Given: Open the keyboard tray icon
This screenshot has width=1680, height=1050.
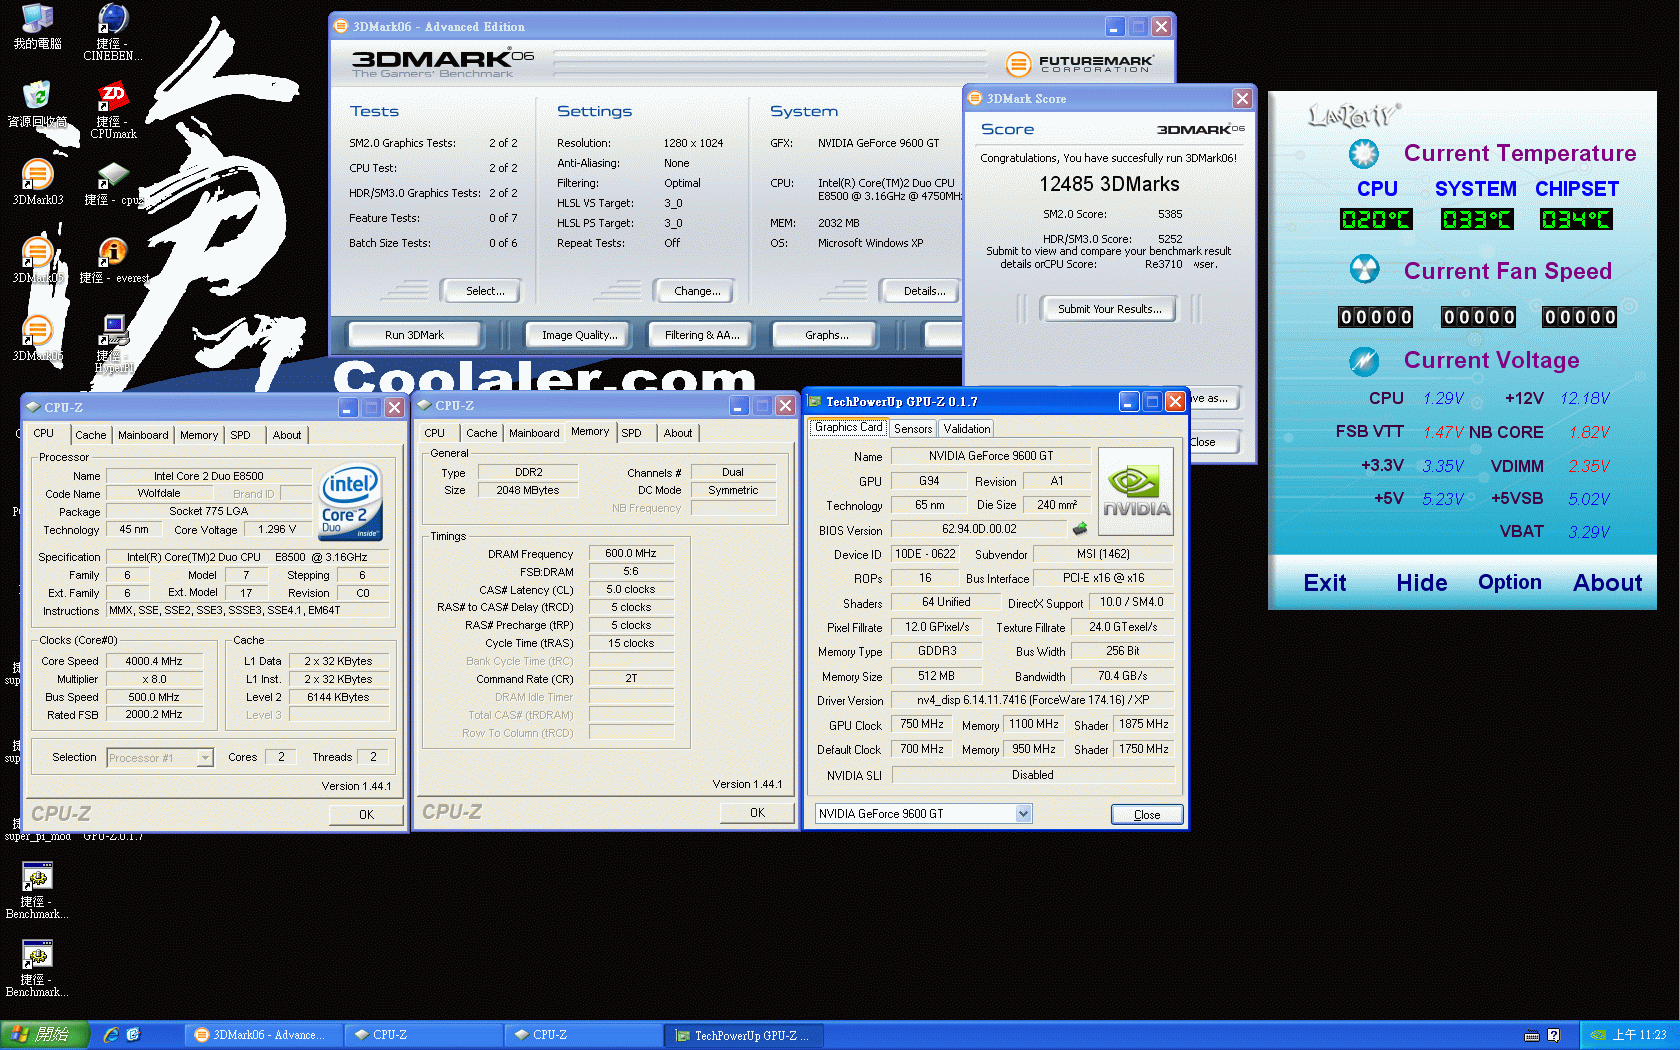Looking at the screenshot, I should [1531, 1035].
